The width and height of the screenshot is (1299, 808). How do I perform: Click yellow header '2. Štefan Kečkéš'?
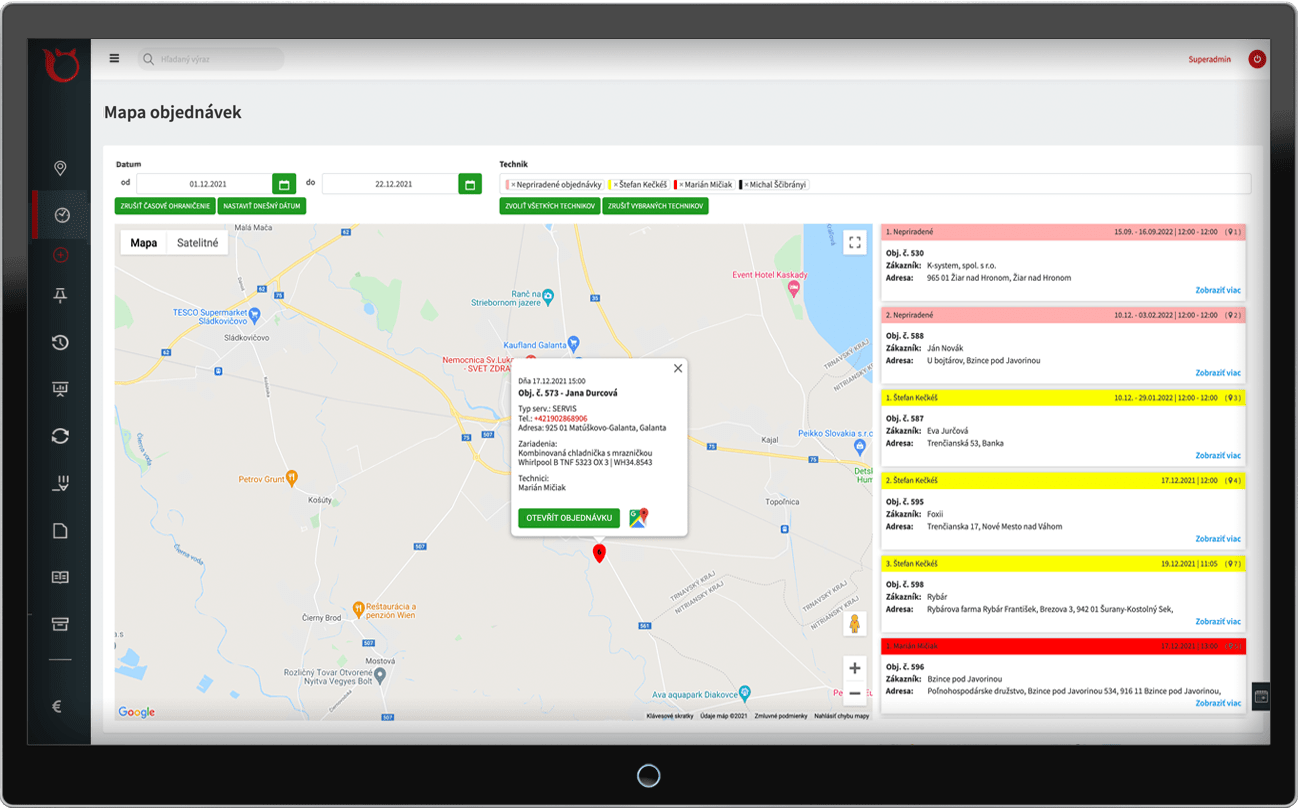[1063, 480]
